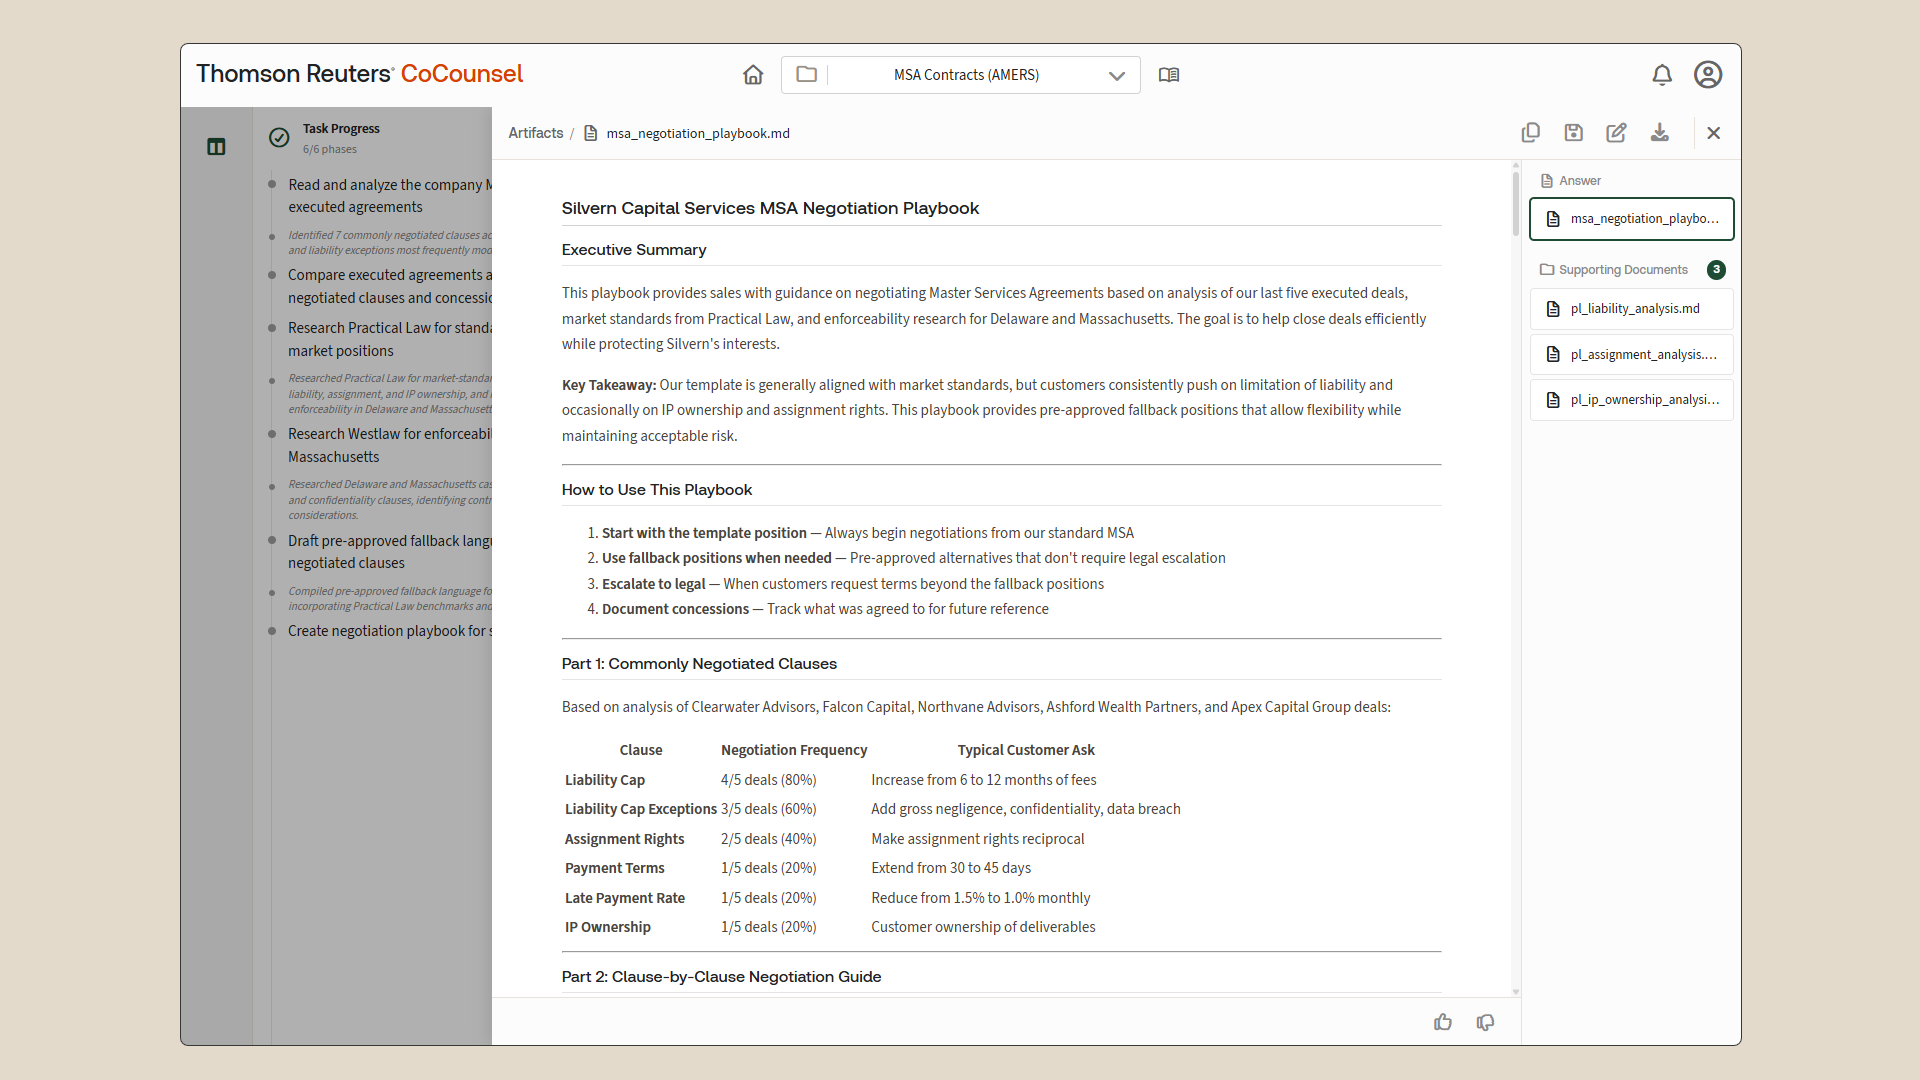This screenshot has width=1920, height=1080.
Task: Open user account profile icon
Action: (x=1707, y=75)
